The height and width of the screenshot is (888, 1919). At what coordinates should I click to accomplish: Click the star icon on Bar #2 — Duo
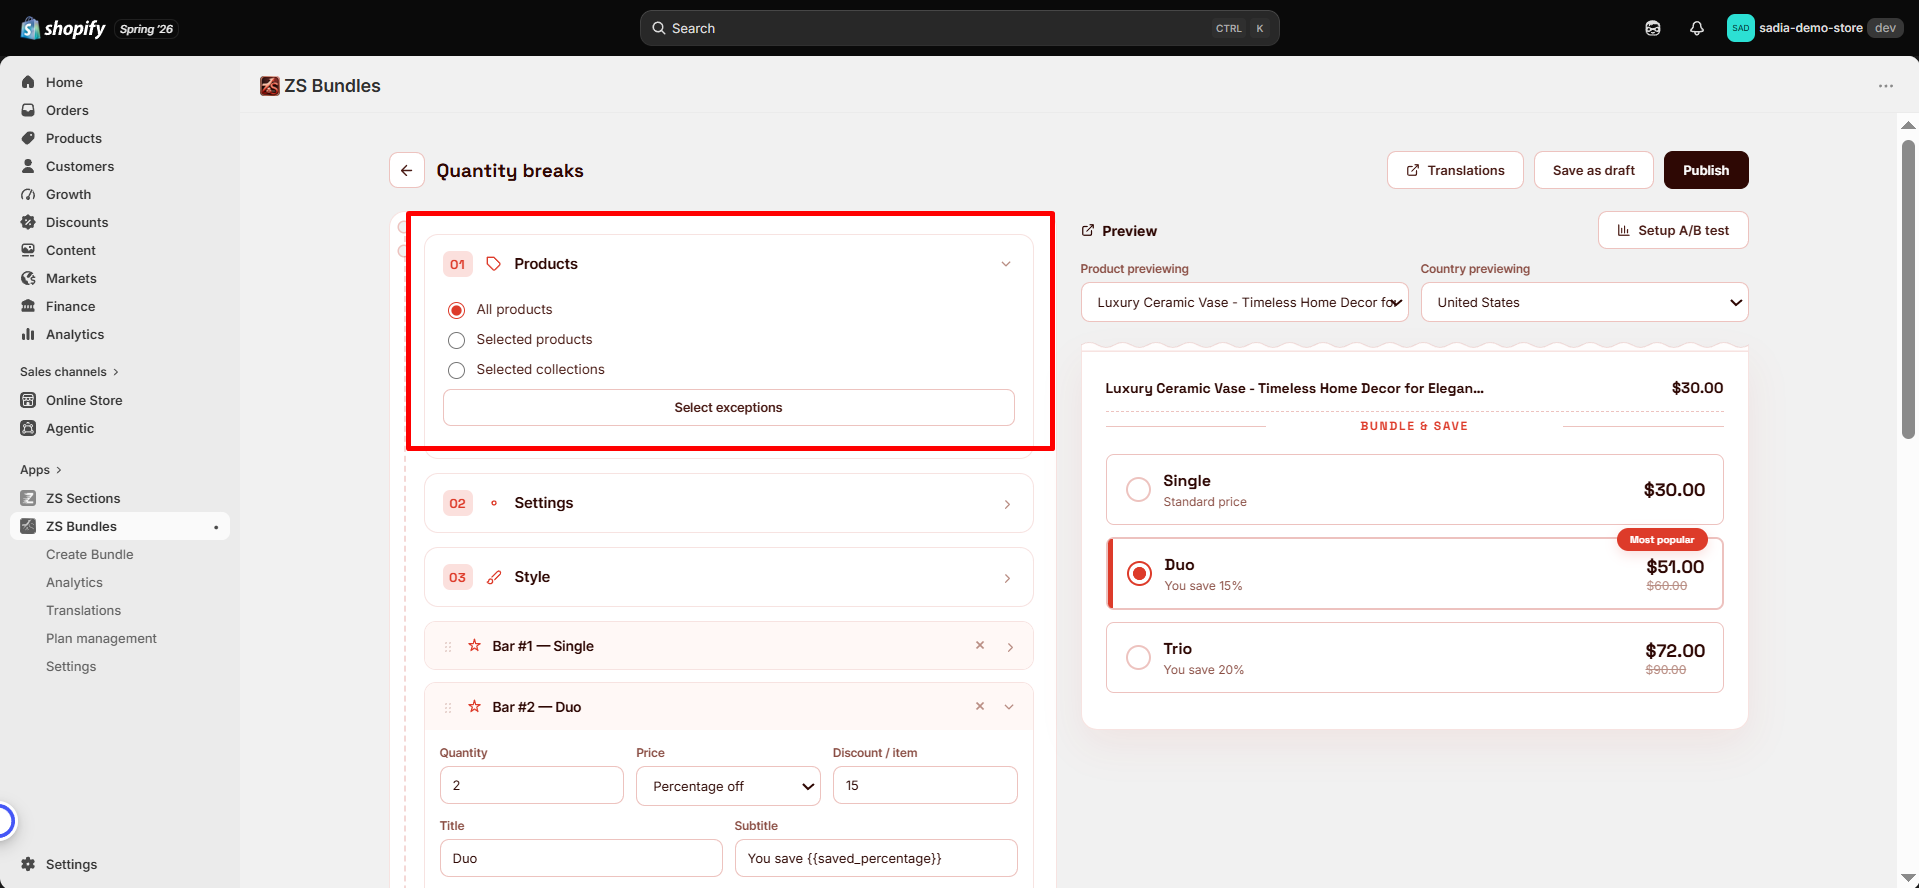pyautogui.click(x=475, y=707)
